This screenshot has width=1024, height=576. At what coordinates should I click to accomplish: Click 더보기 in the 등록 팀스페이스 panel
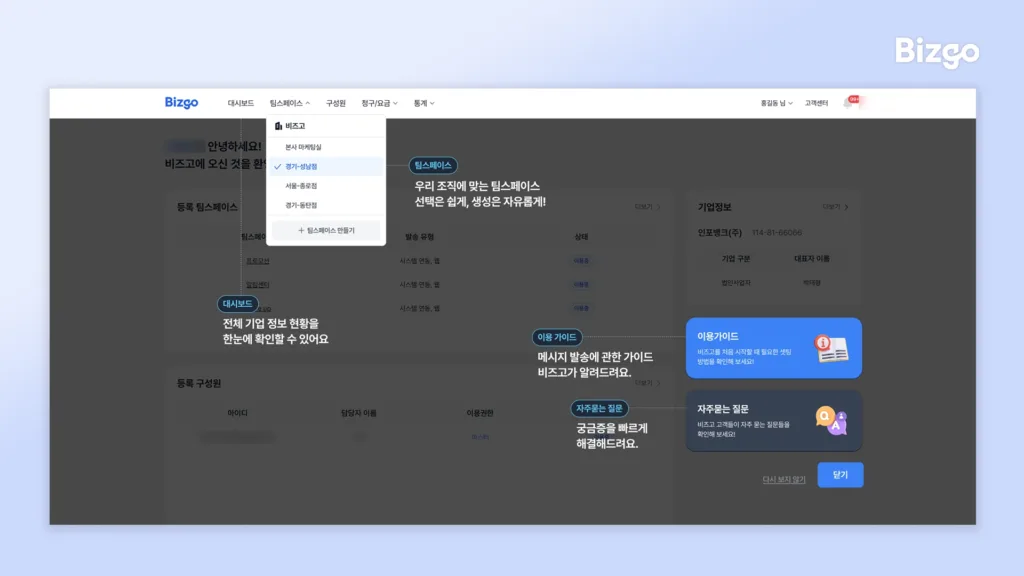647,207
